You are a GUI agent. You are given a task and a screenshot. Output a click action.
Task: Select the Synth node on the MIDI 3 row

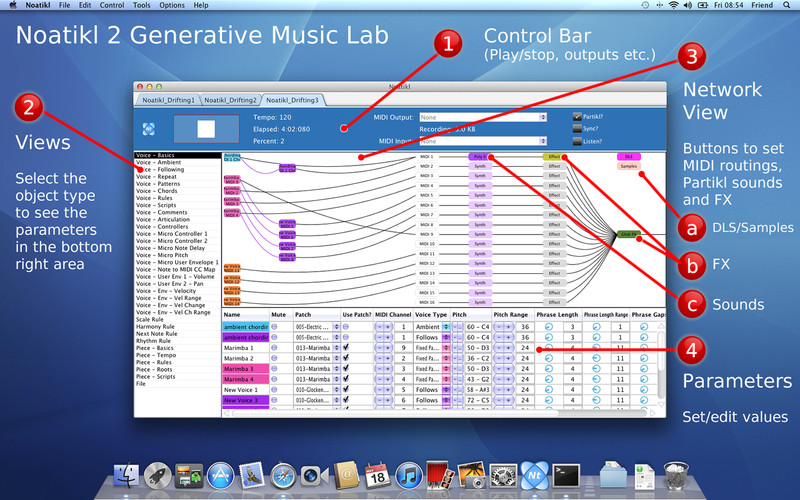480,176
